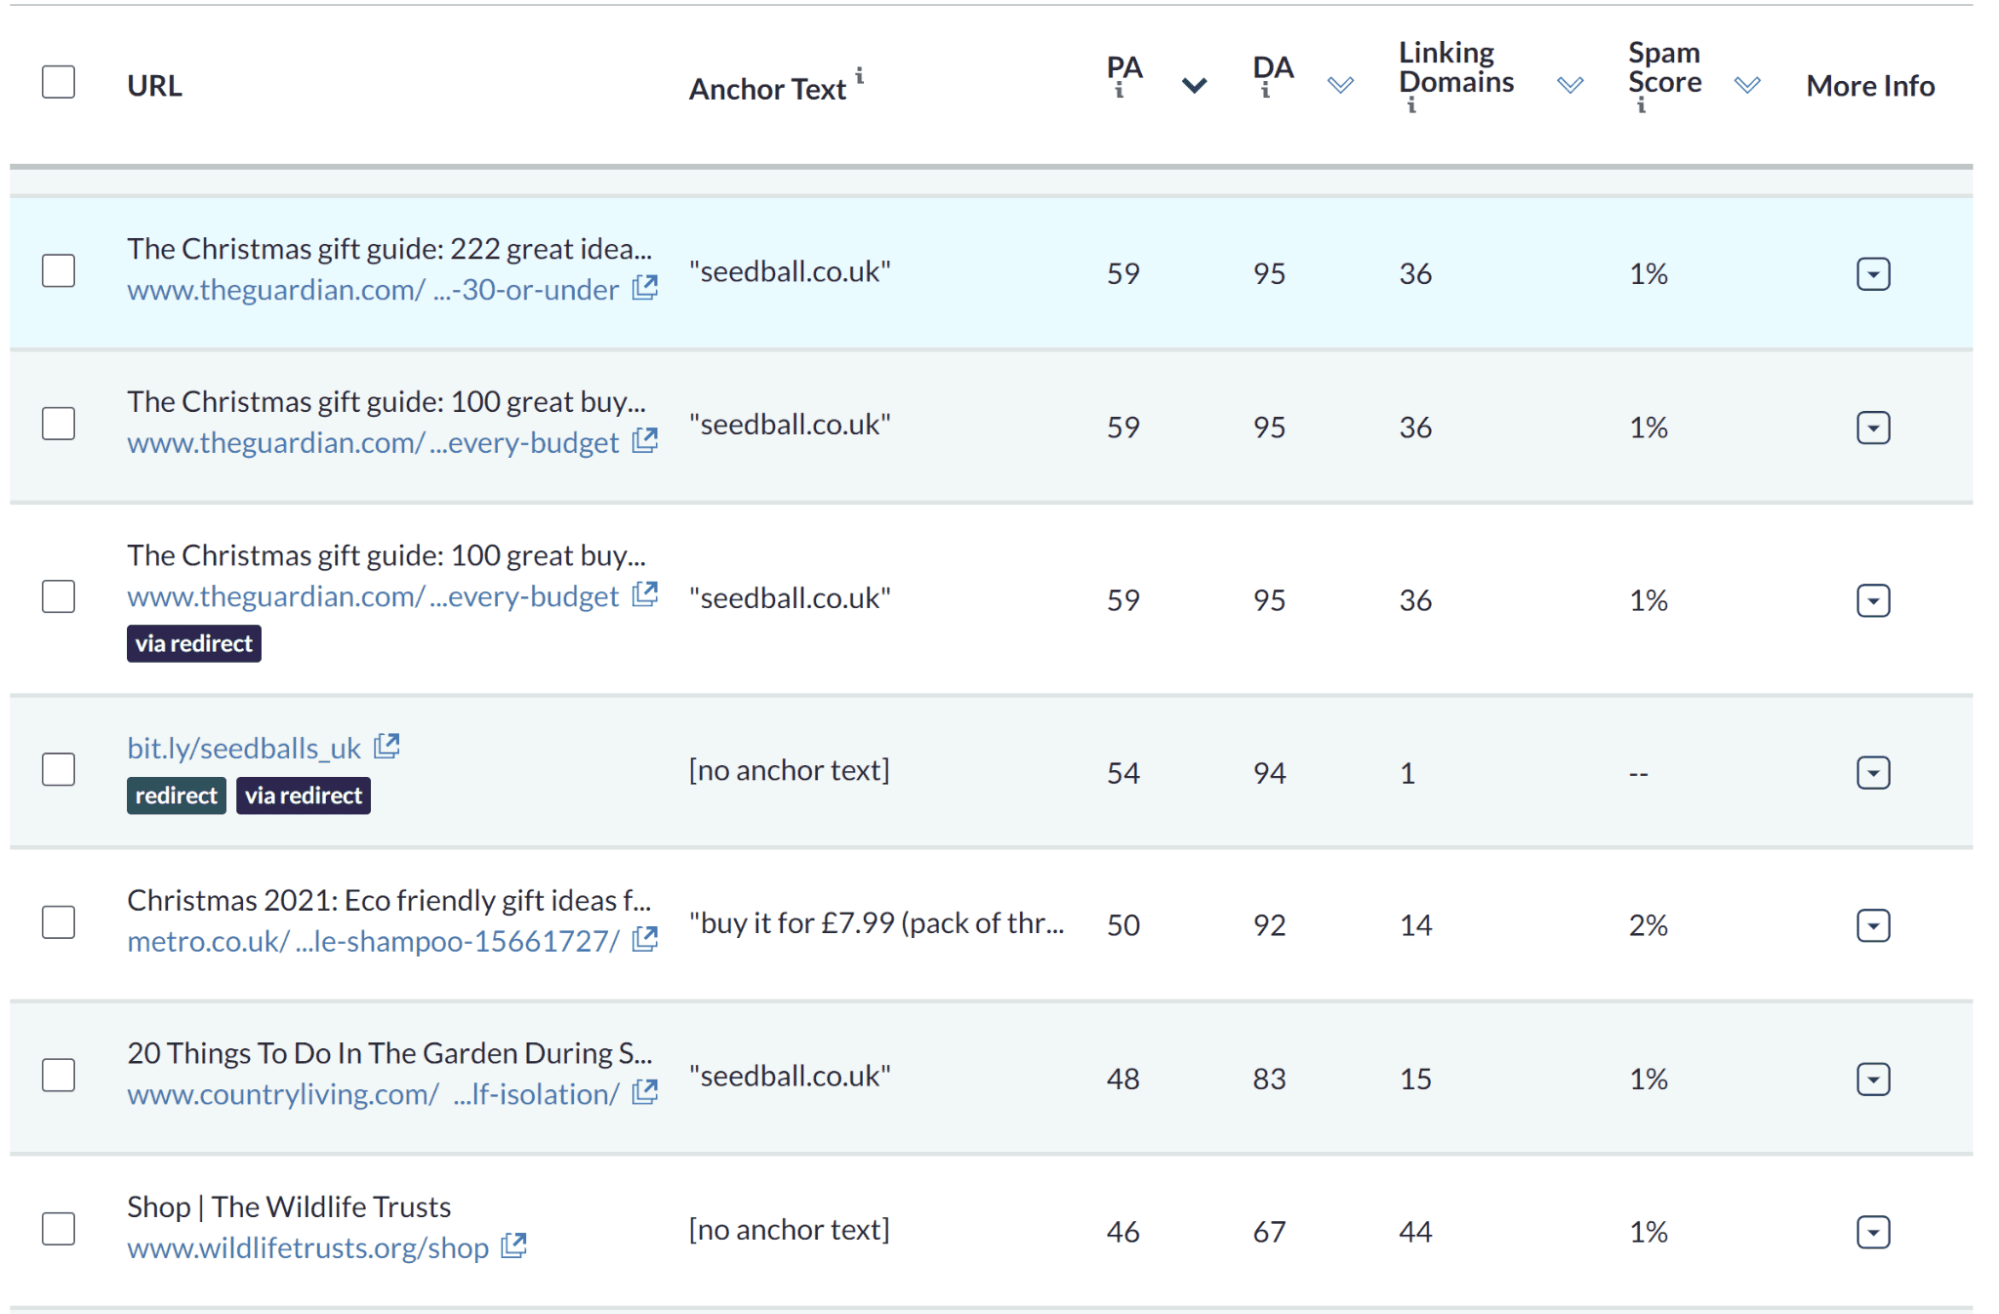Screen dimensions: 1999x1314
Task: Check the select-all checkbox in the header
Action: [58, 83]
